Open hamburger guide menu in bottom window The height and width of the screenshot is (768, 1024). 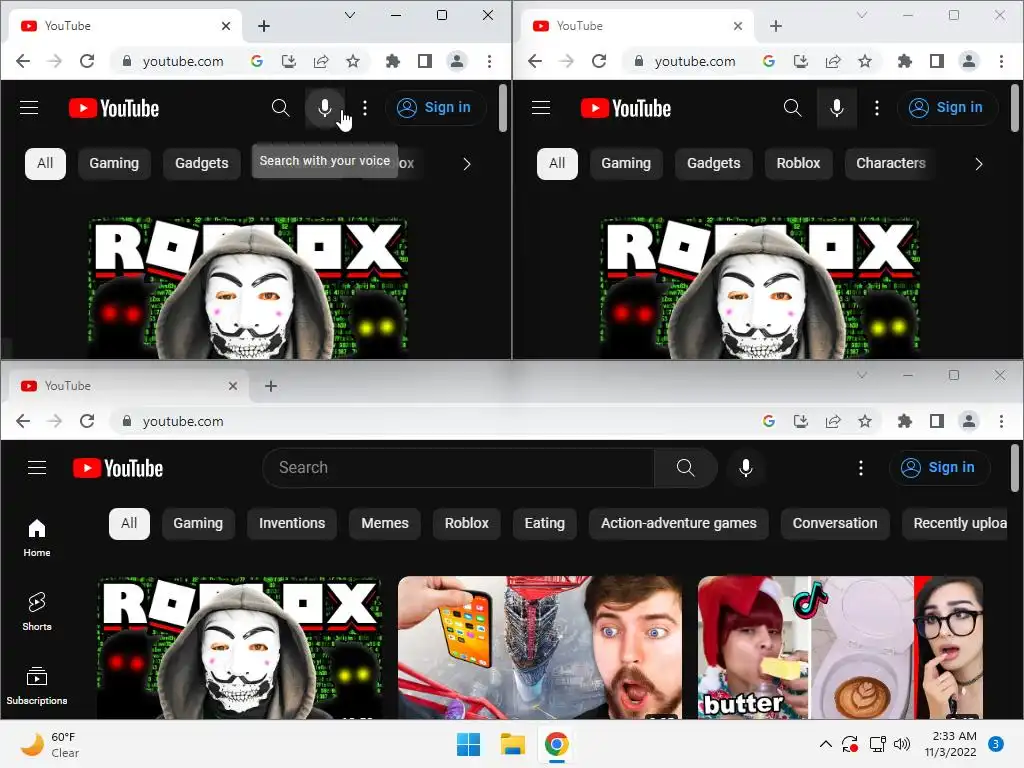point(37,468)
